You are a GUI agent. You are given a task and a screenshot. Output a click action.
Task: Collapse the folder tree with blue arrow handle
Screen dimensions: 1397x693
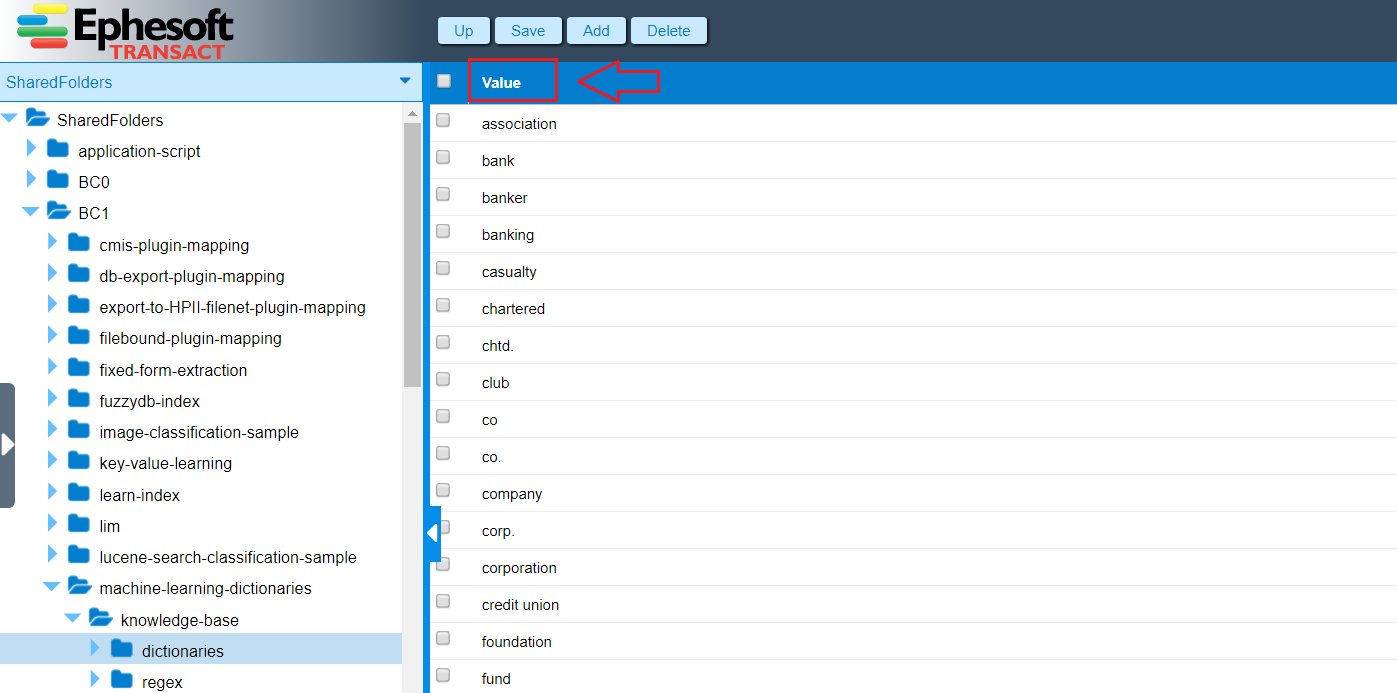pyautogui.click(x=433, y=534)
